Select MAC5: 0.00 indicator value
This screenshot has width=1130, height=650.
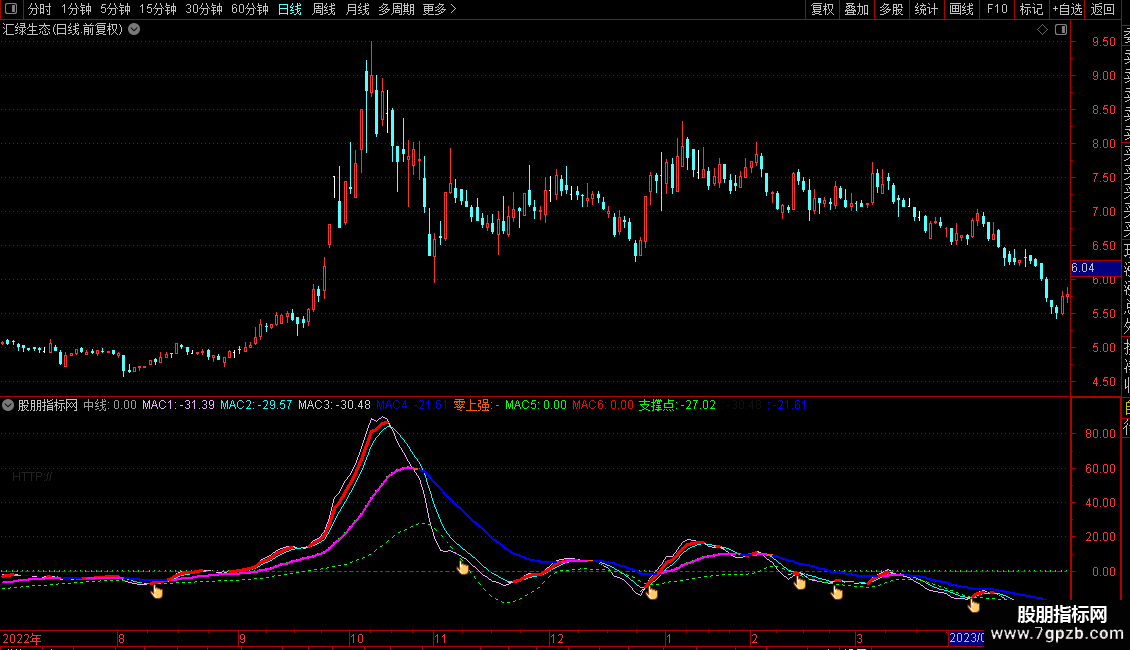click(x=535, y=405)
